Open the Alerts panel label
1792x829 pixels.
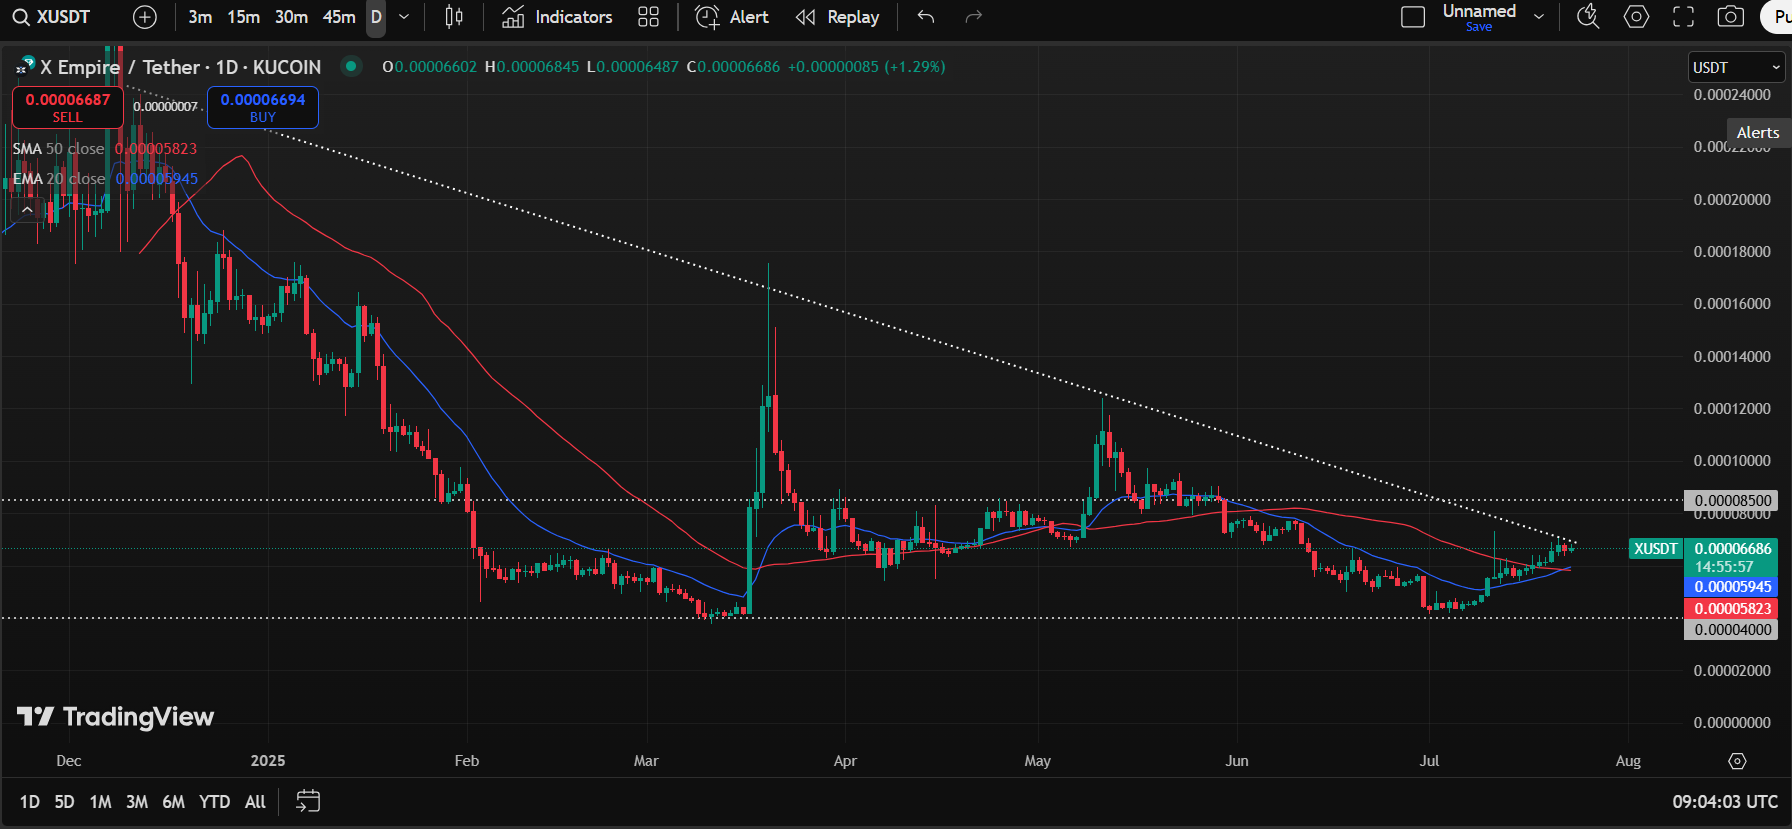[x=1758, y=132]
